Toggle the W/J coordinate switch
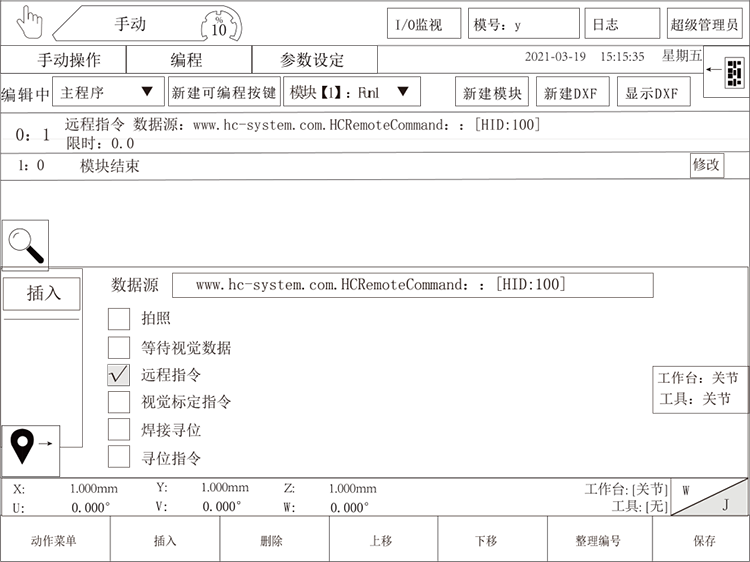This screenshot has width=750, height=562. 708,497
